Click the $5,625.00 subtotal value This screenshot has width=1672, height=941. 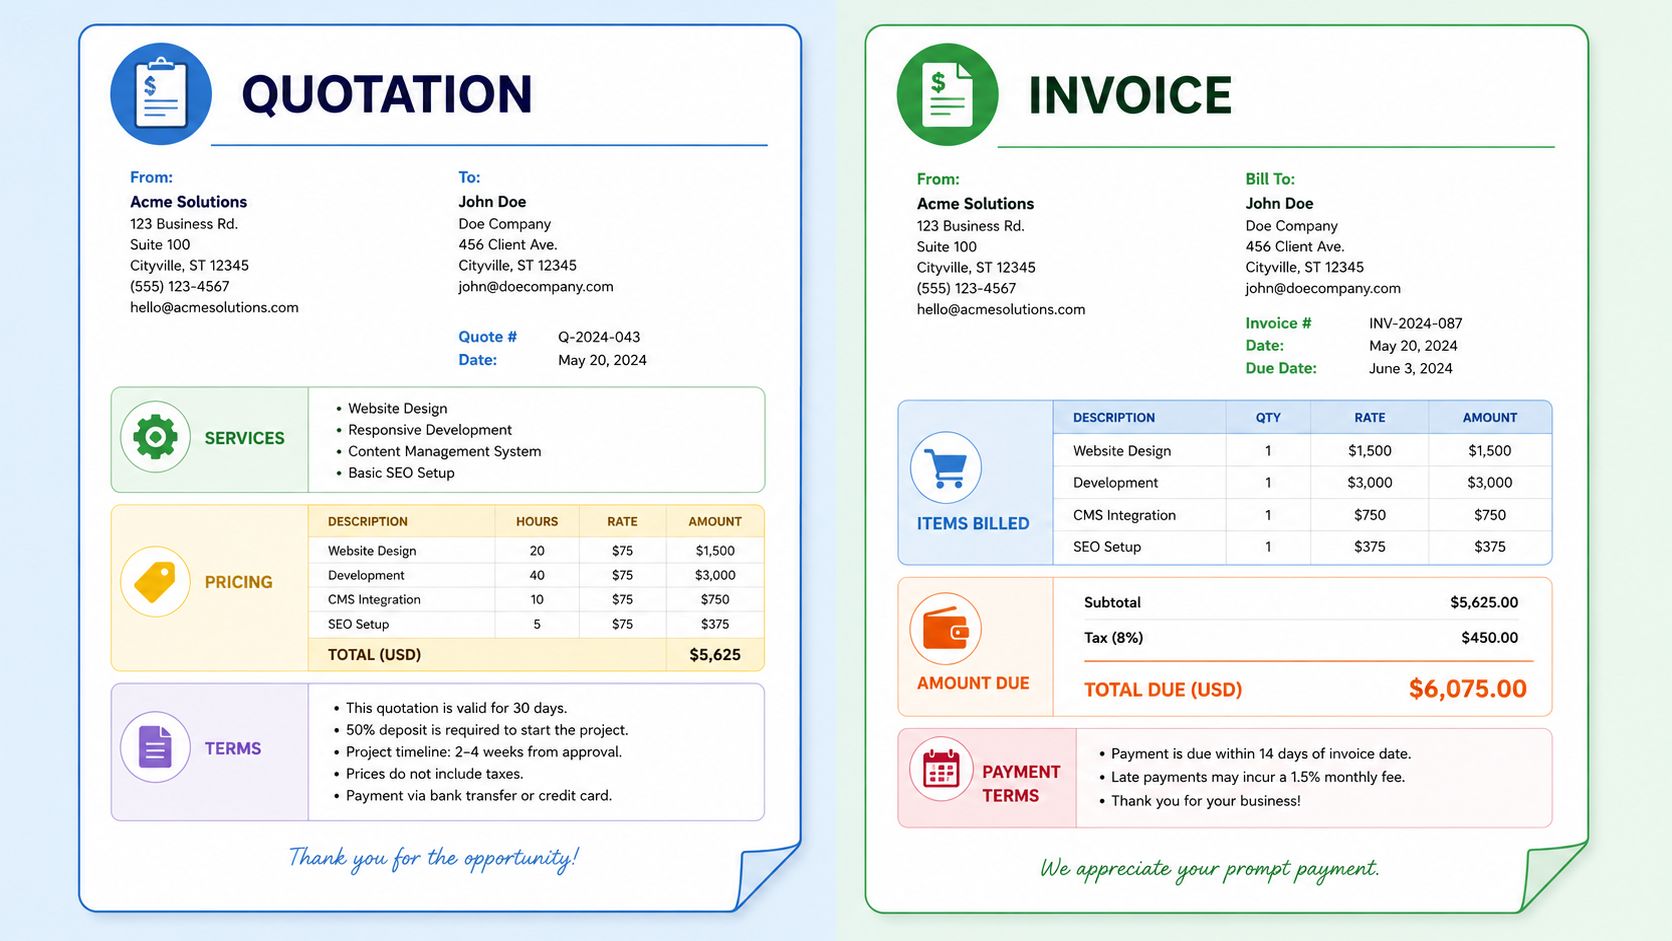pos(1484,602)
